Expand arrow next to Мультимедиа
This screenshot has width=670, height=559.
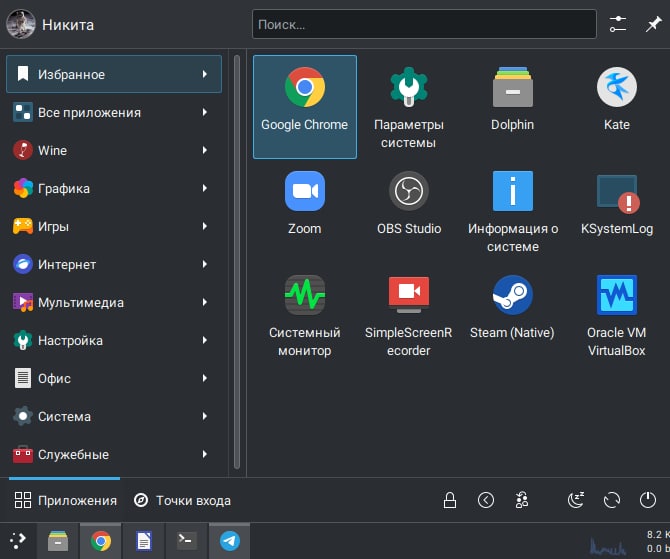205,303
